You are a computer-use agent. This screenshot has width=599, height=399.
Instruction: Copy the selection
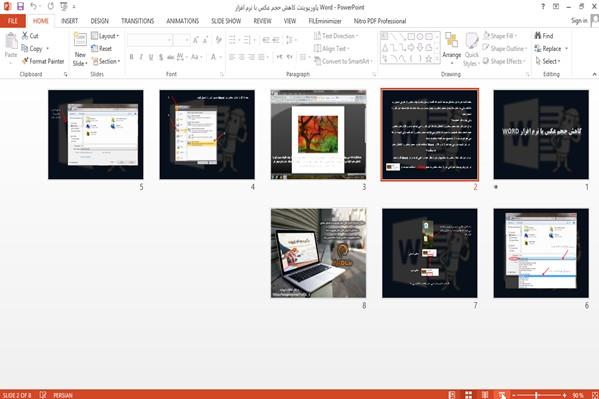(32, 49)
